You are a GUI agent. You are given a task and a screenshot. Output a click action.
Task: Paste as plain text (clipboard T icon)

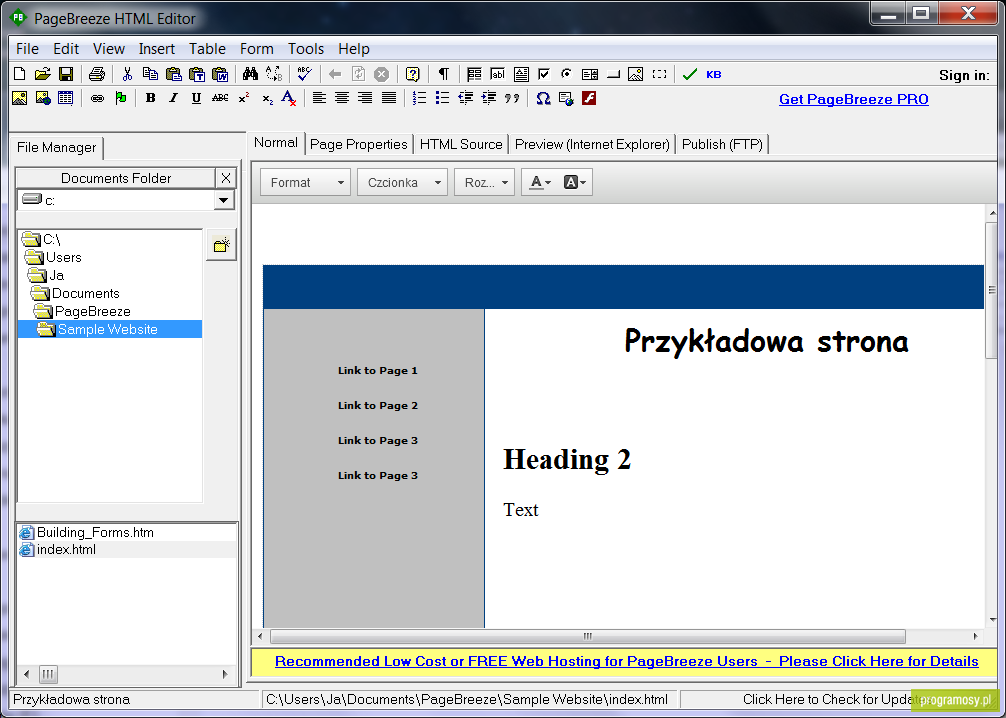(x=196, y=74)
